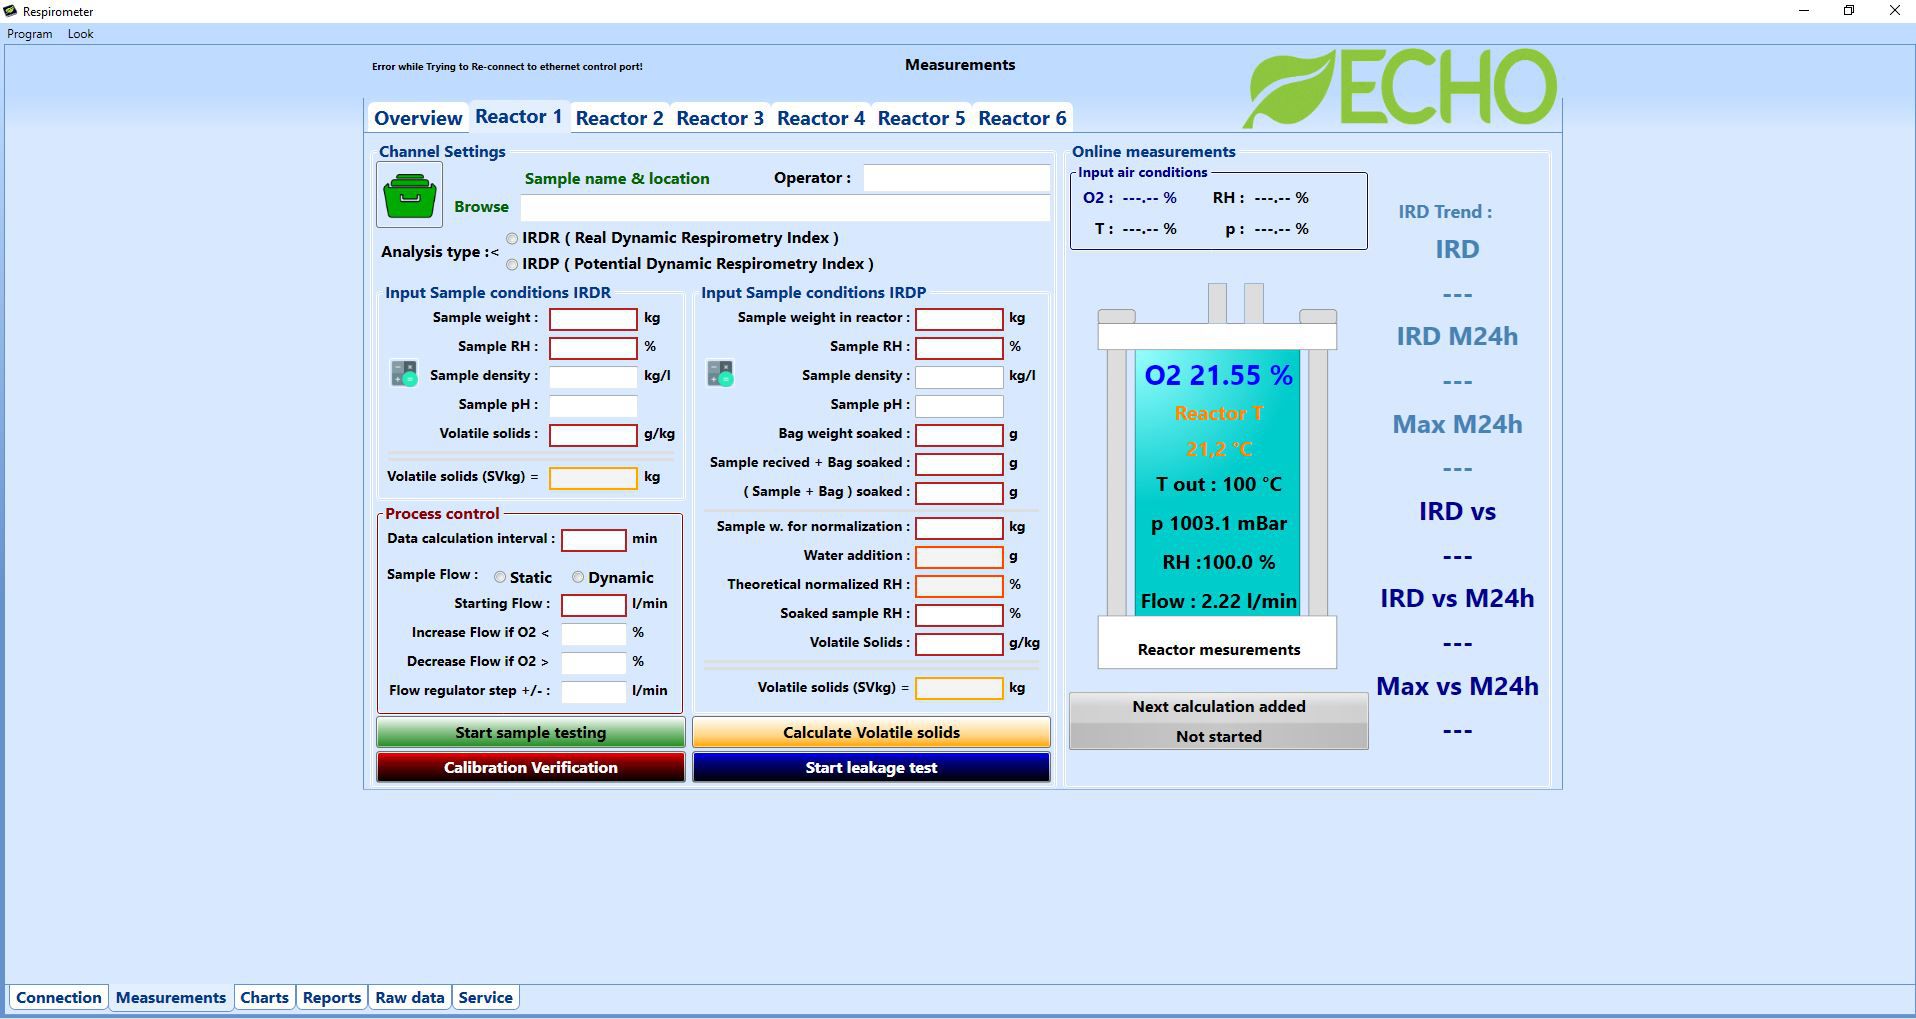
Task: Click the ECHO leaf logo
Action: click(x=1398, y=88)
